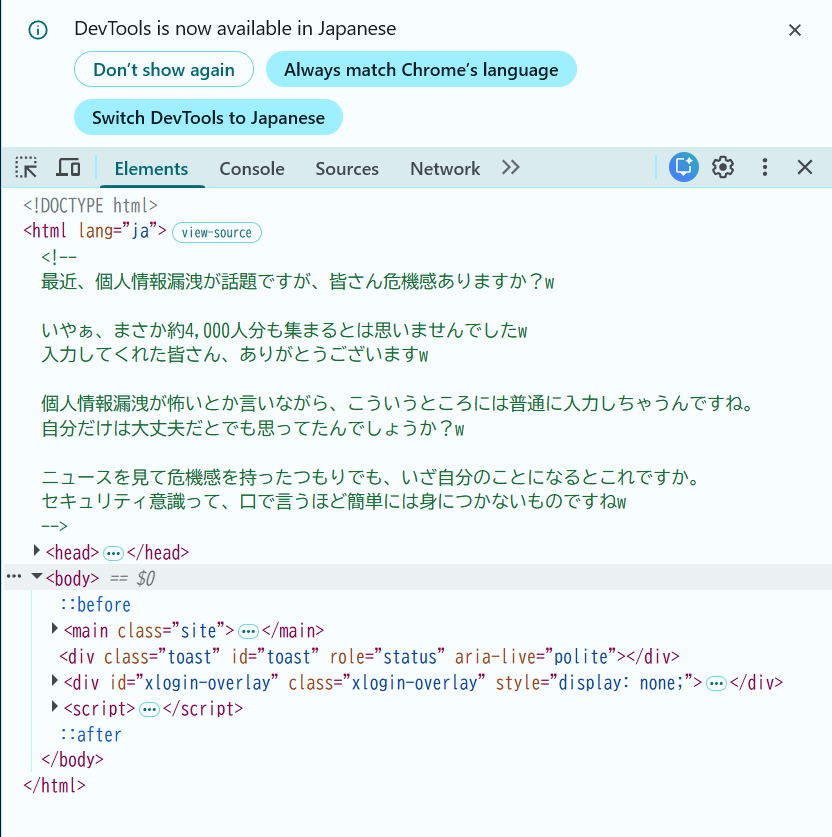Click comment line mentioning 約4,000人分
This screenshot has height=837, width=832.
pos(284,331)
